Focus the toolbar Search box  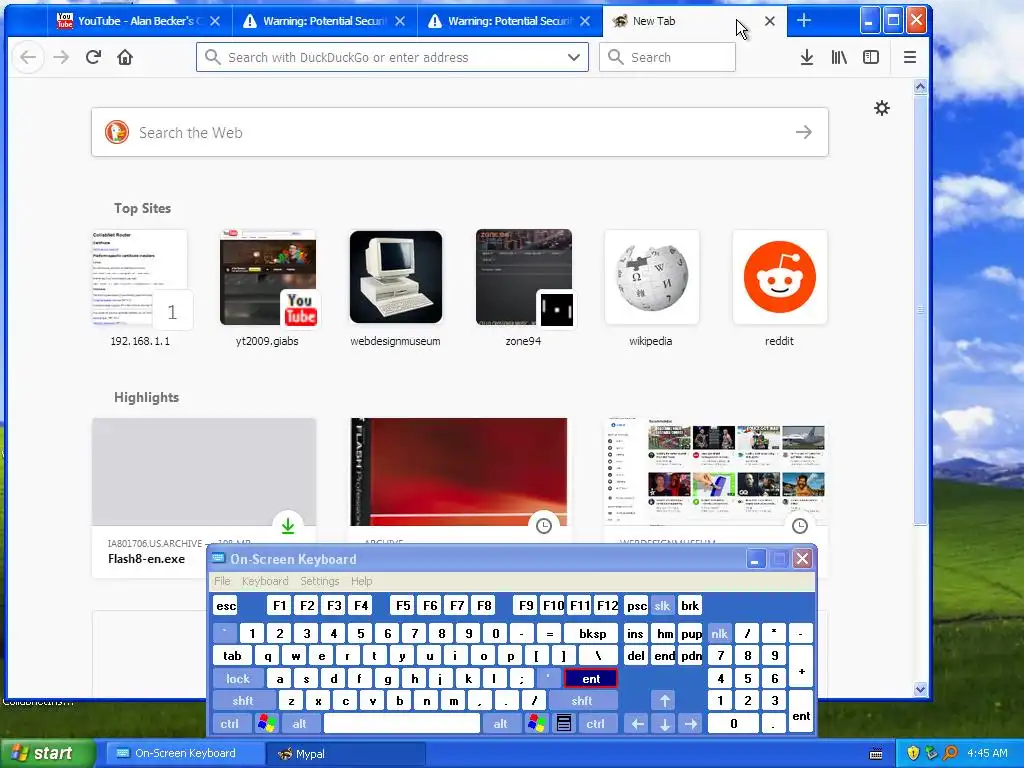[667, 57]
